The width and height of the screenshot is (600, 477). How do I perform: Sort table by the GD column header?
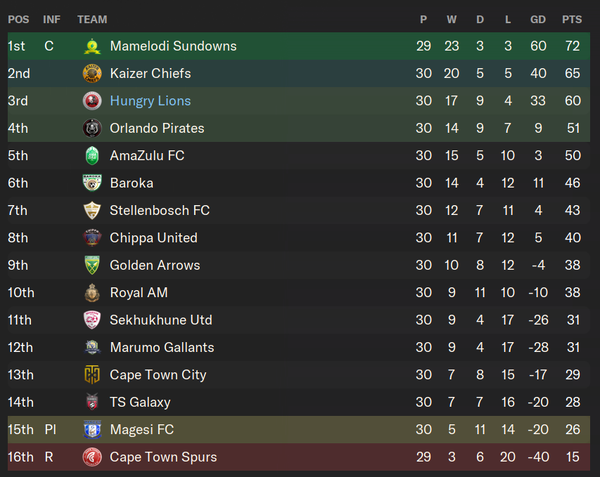[x=539, y=19]
